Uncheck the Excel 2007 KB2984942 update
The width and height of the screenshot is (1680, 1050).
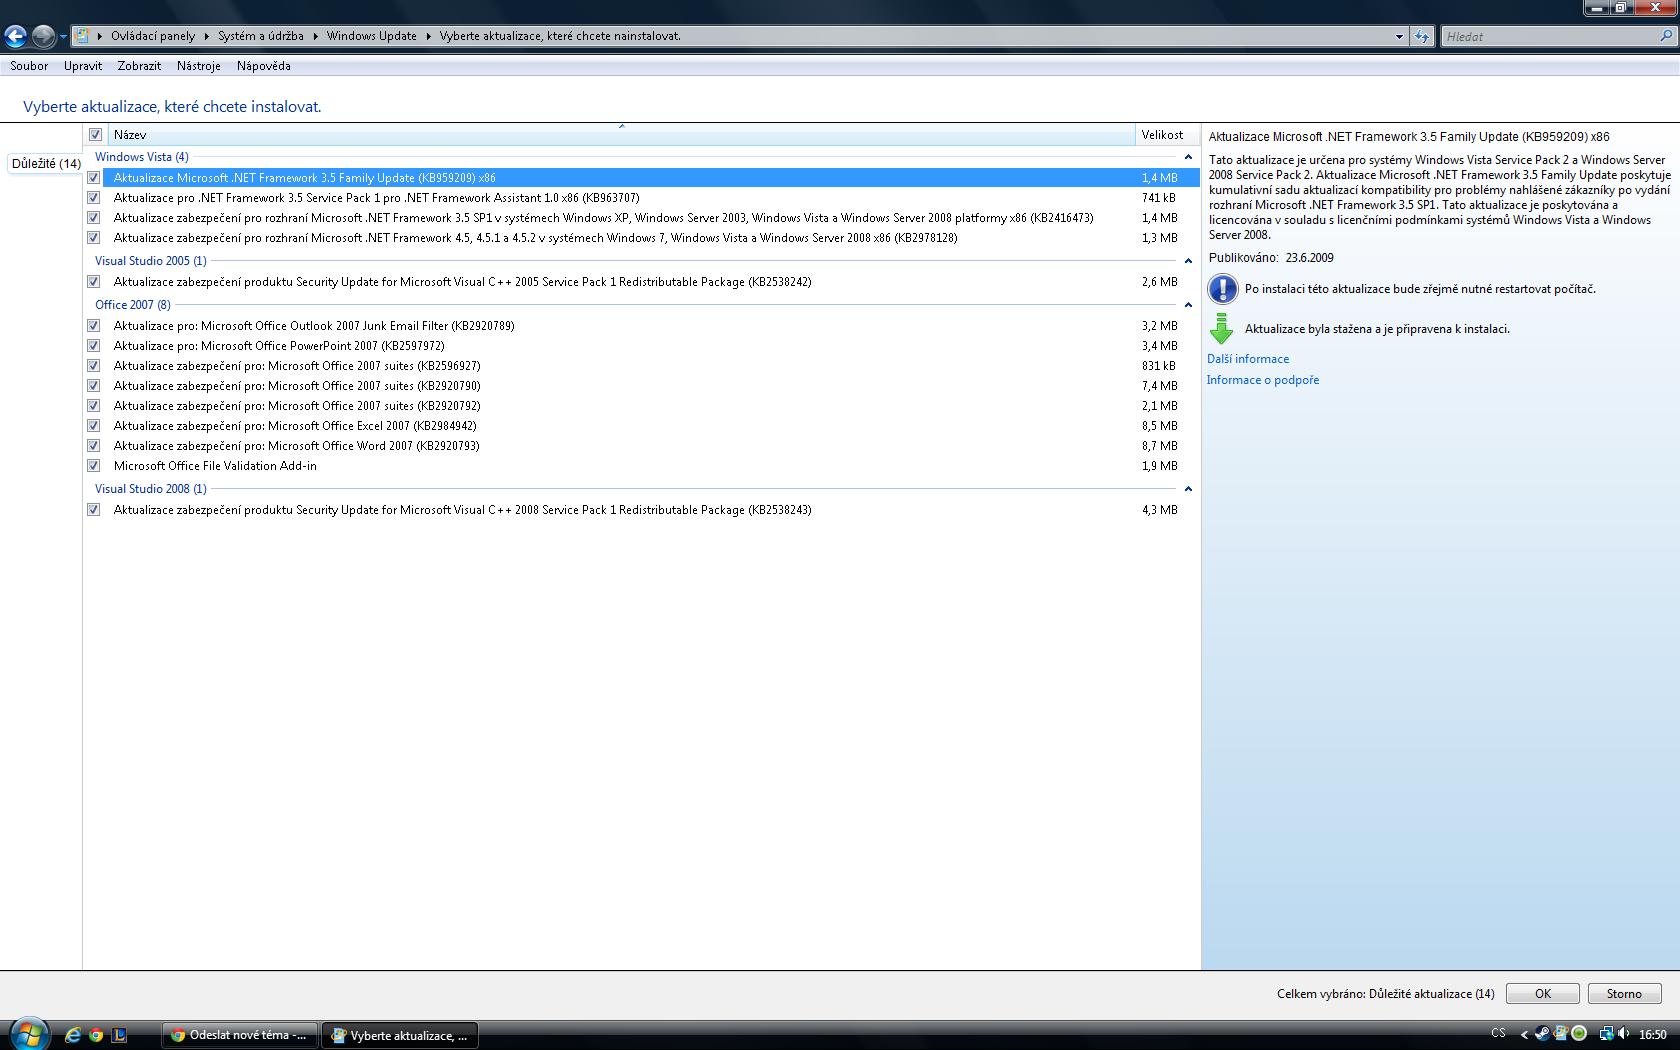pos(94,426)
